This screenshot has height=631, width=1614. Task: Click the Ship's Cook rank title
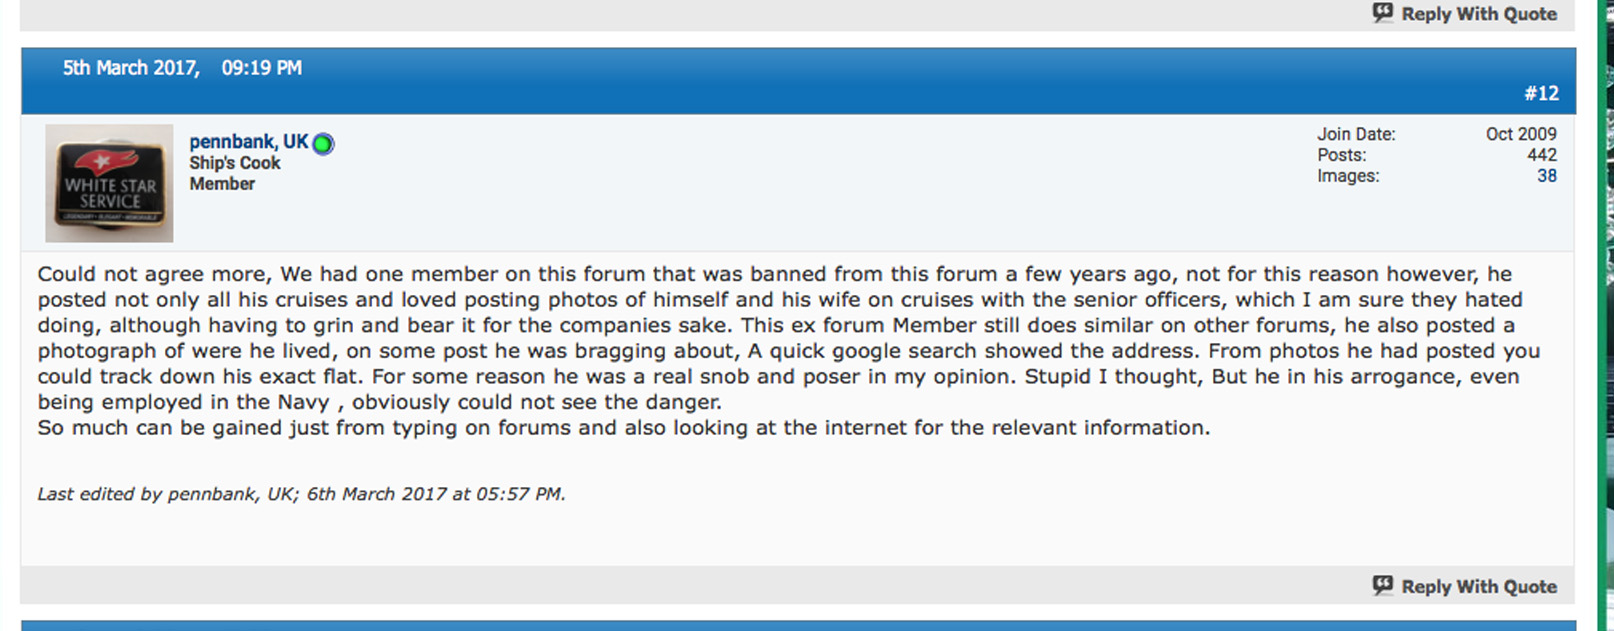[x=235, y=163]
